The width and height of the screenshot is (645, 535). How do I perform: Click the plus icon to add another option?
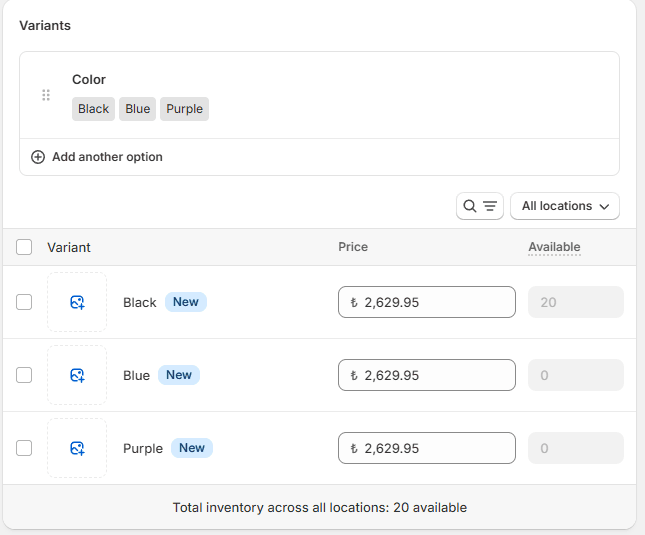pos(38,157)
